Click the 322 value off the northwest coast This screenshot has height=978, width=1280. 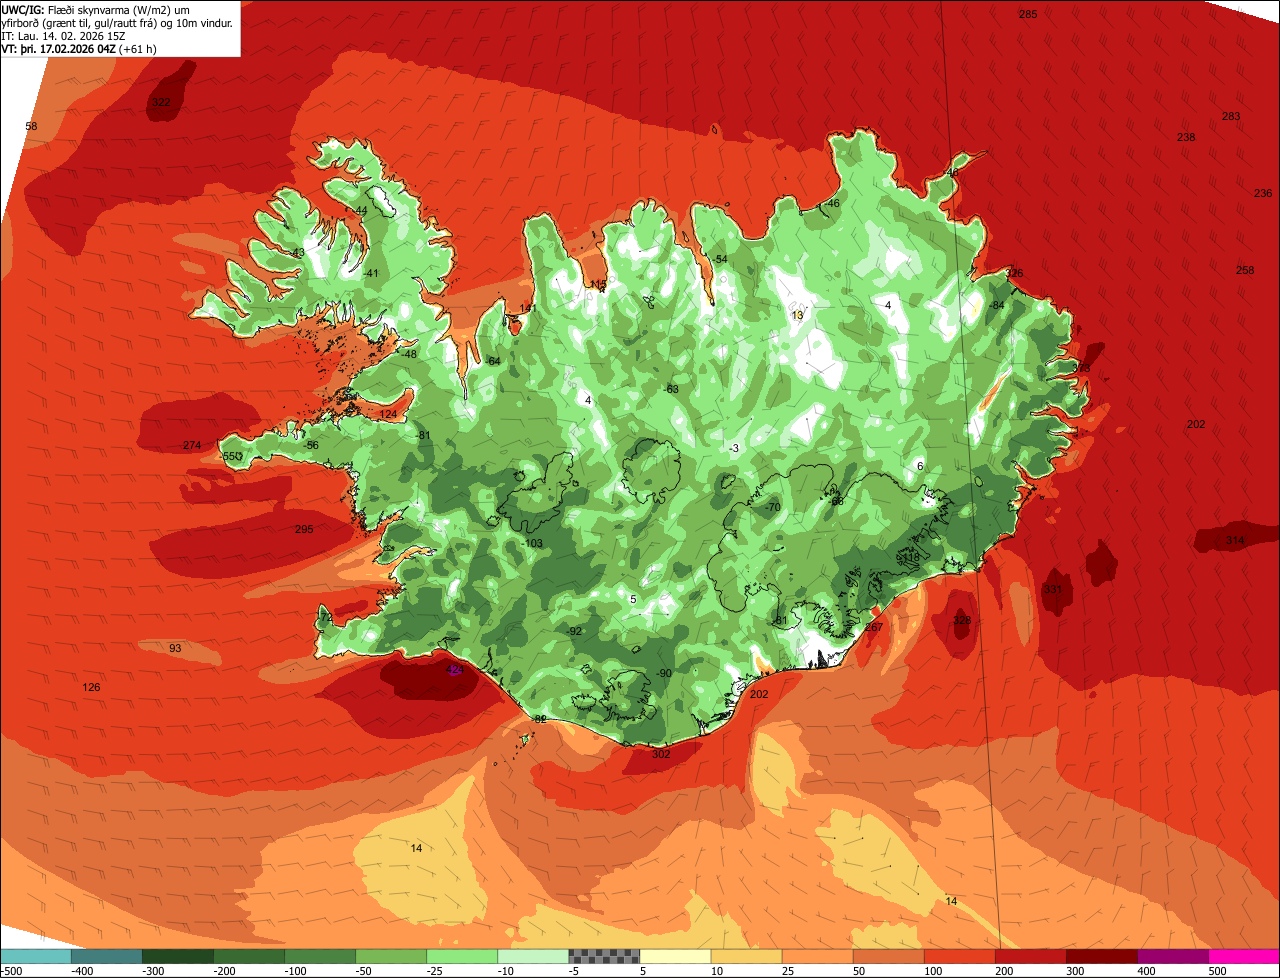coord(161,103)
